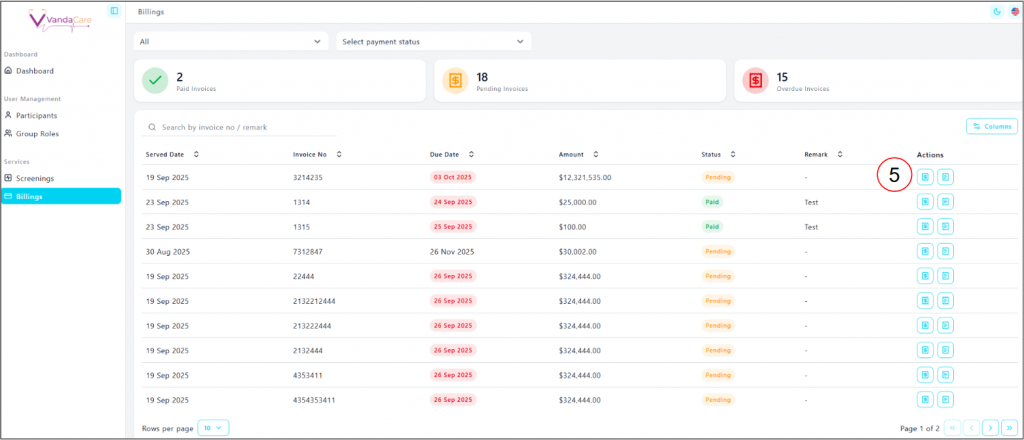This screenshot has width=1024, height=440.
Task: Go to the next page arrow
Action: [x=990, y=427]
